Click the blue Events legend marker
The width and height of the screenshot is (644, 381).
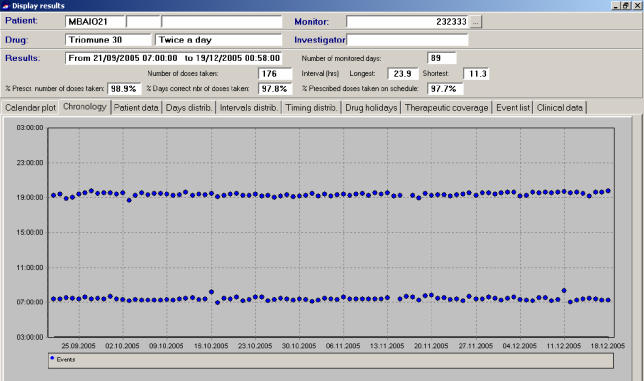(x=52, y=358)
